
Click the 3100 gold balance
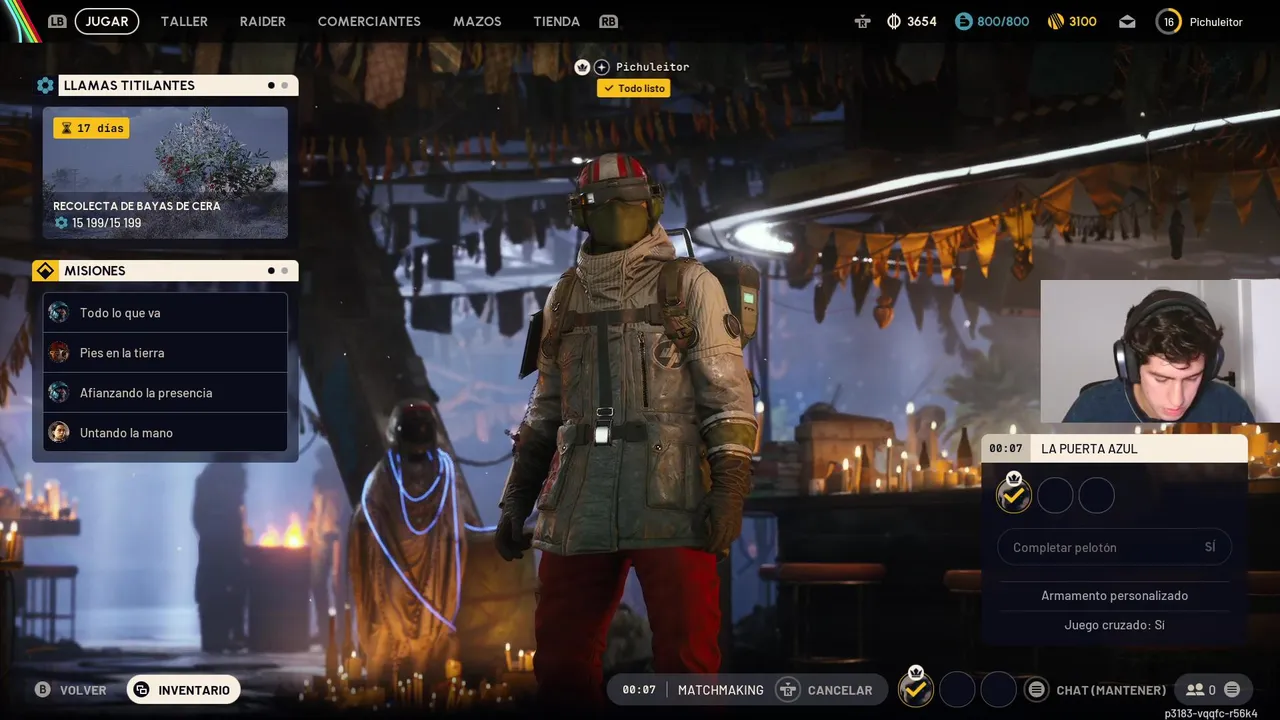(1083, 21)
